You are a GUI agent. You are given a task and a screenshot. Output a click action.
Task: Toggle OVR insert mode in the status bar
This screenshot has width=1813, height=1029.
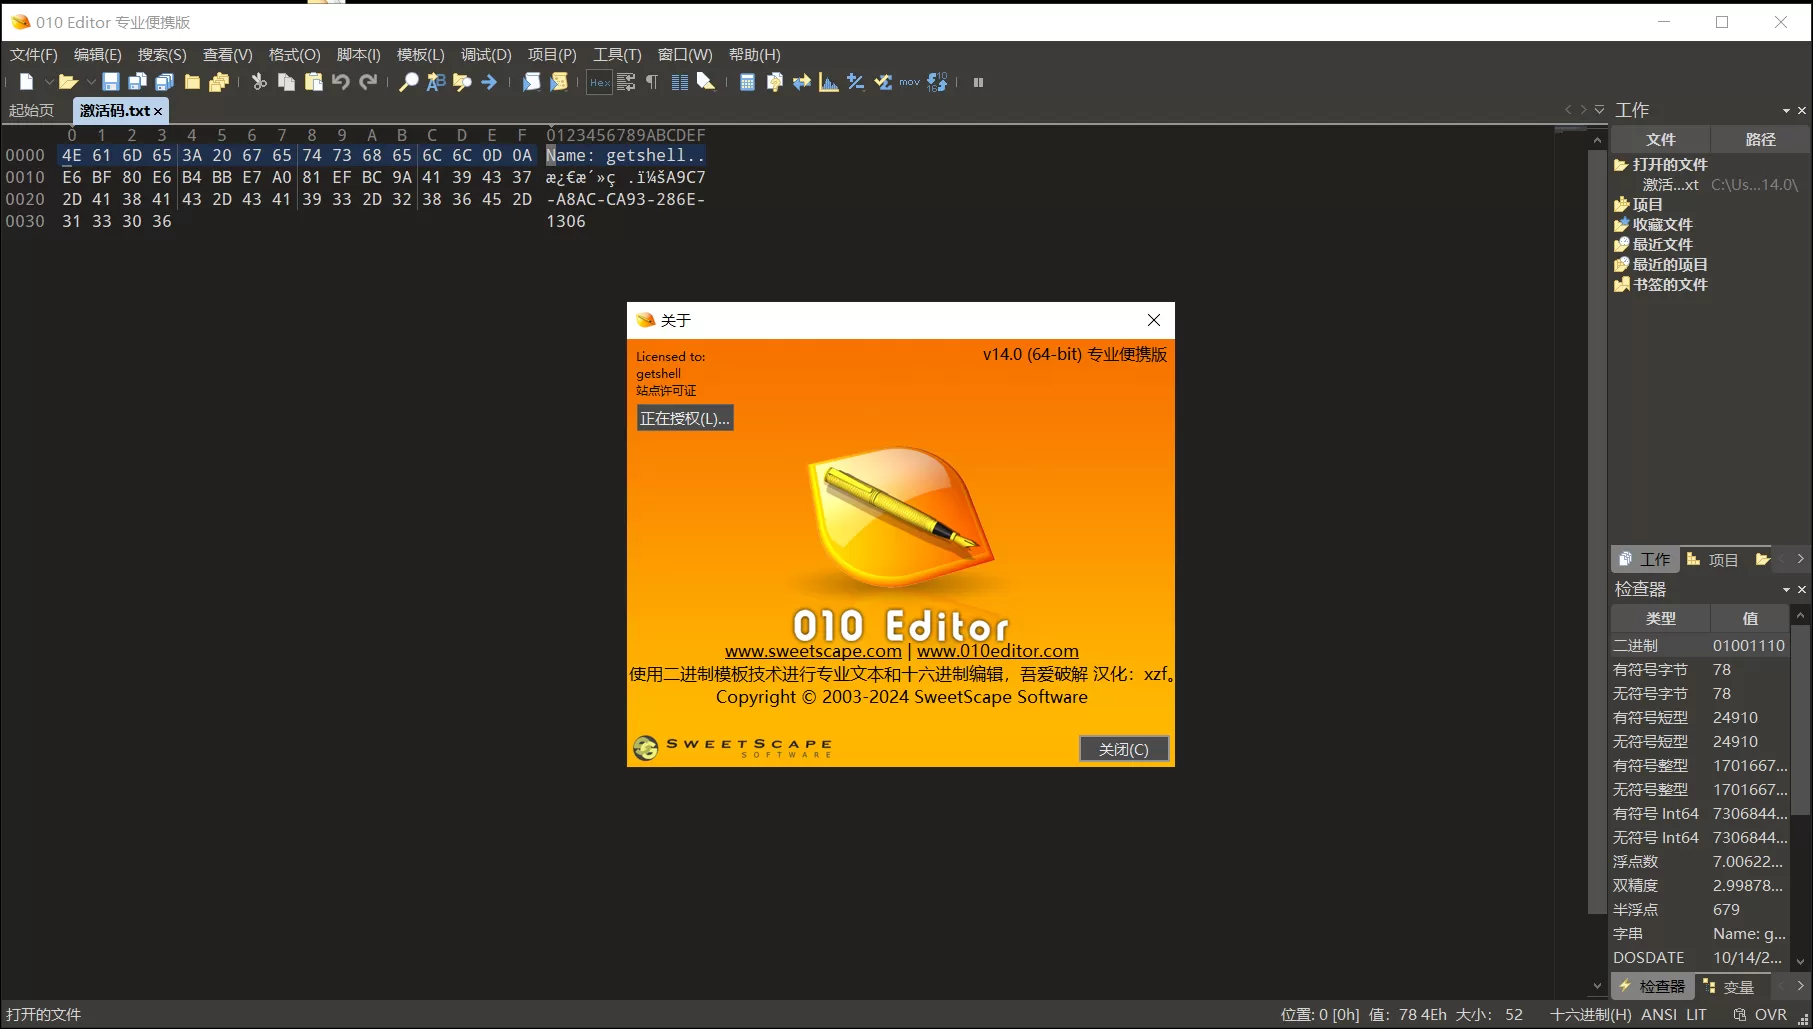pos(1770,1014)
